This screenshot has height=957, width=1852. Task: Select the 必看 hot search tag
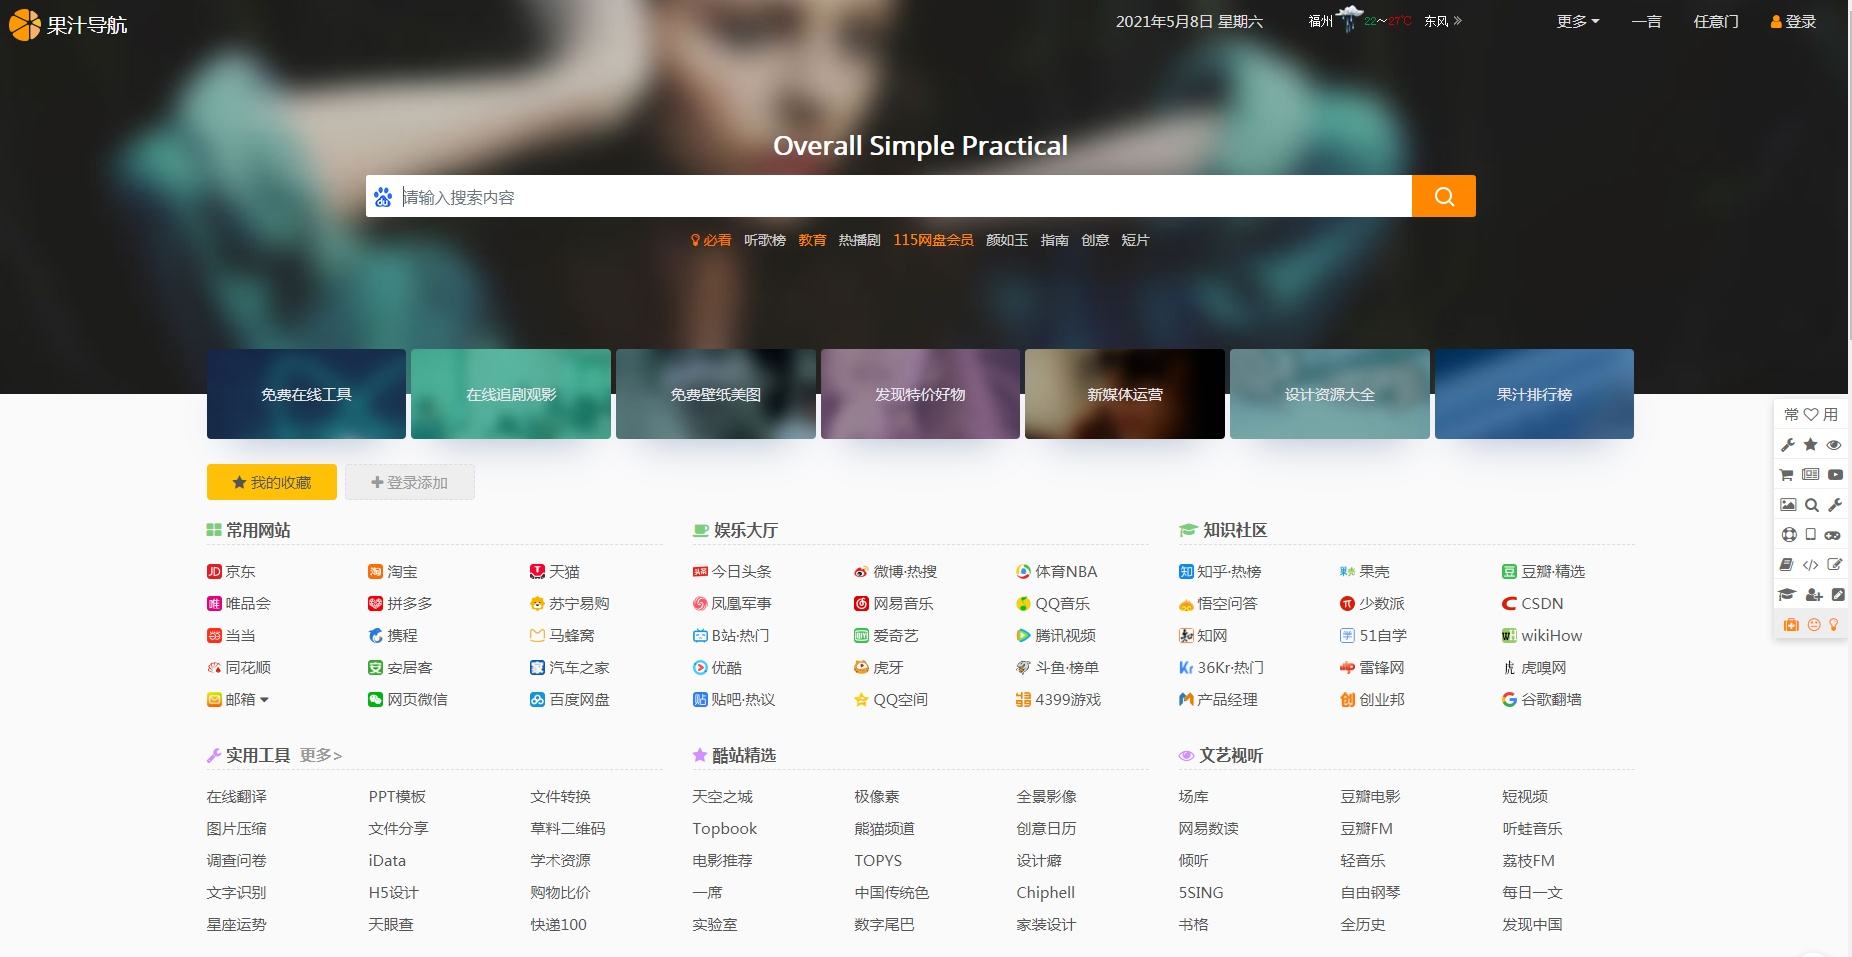tap(711, 240)
